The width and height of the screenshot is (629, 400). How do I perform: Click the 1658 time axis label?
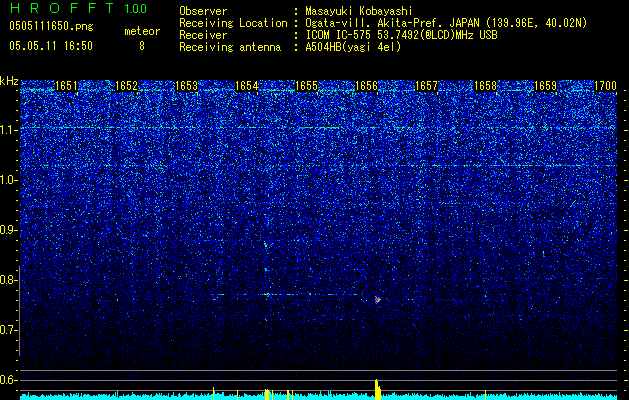click(x=486, y=86)
